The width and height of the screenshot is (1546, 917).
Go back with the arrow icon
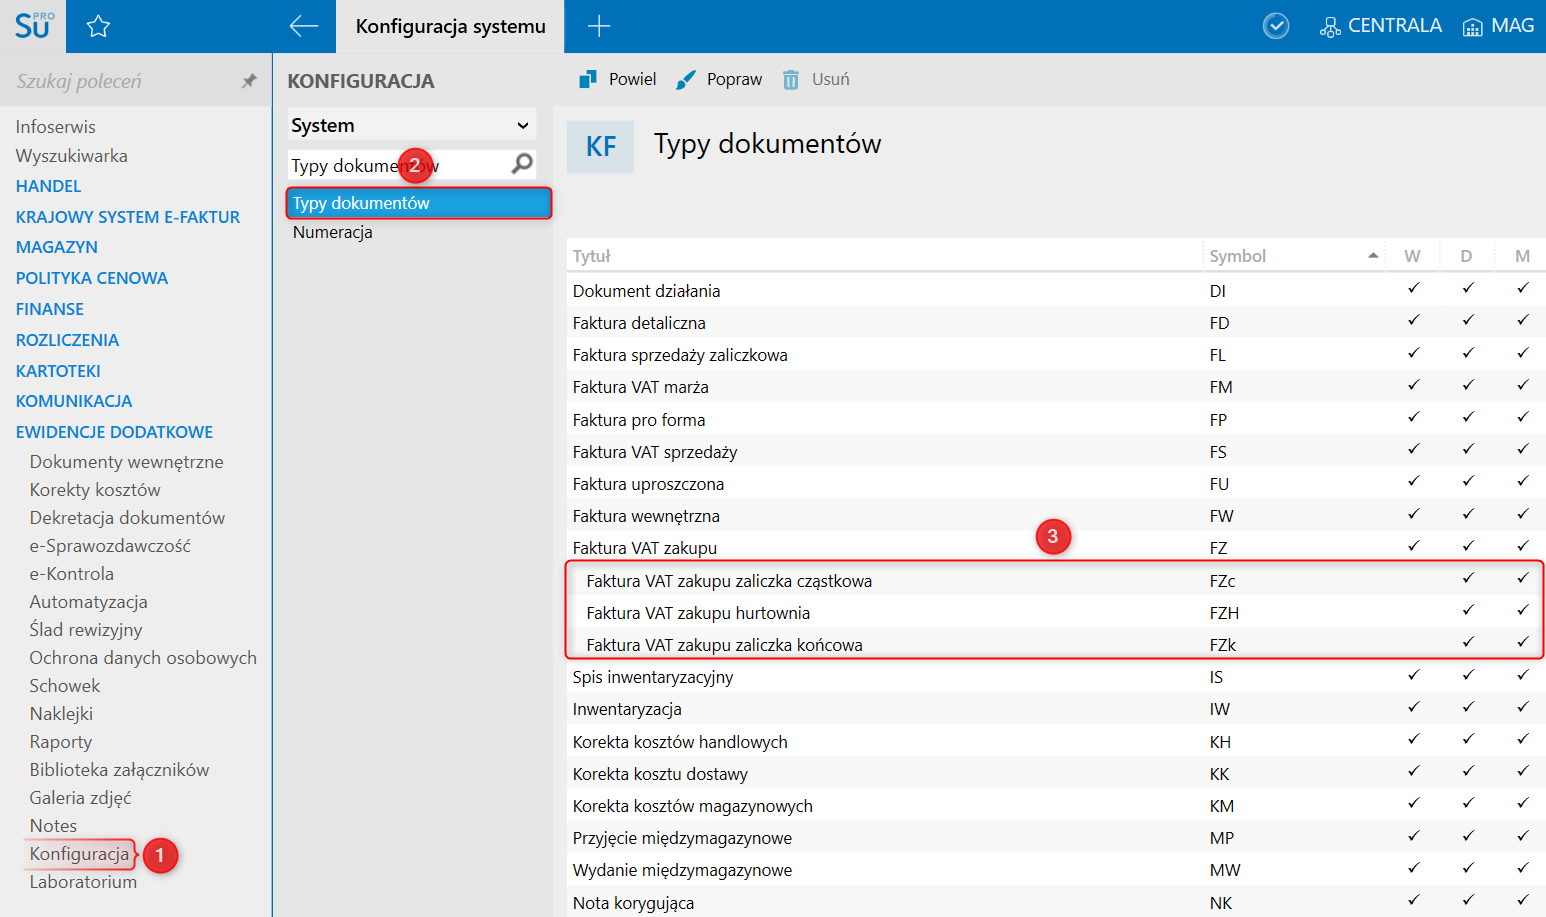coord(303,27)
